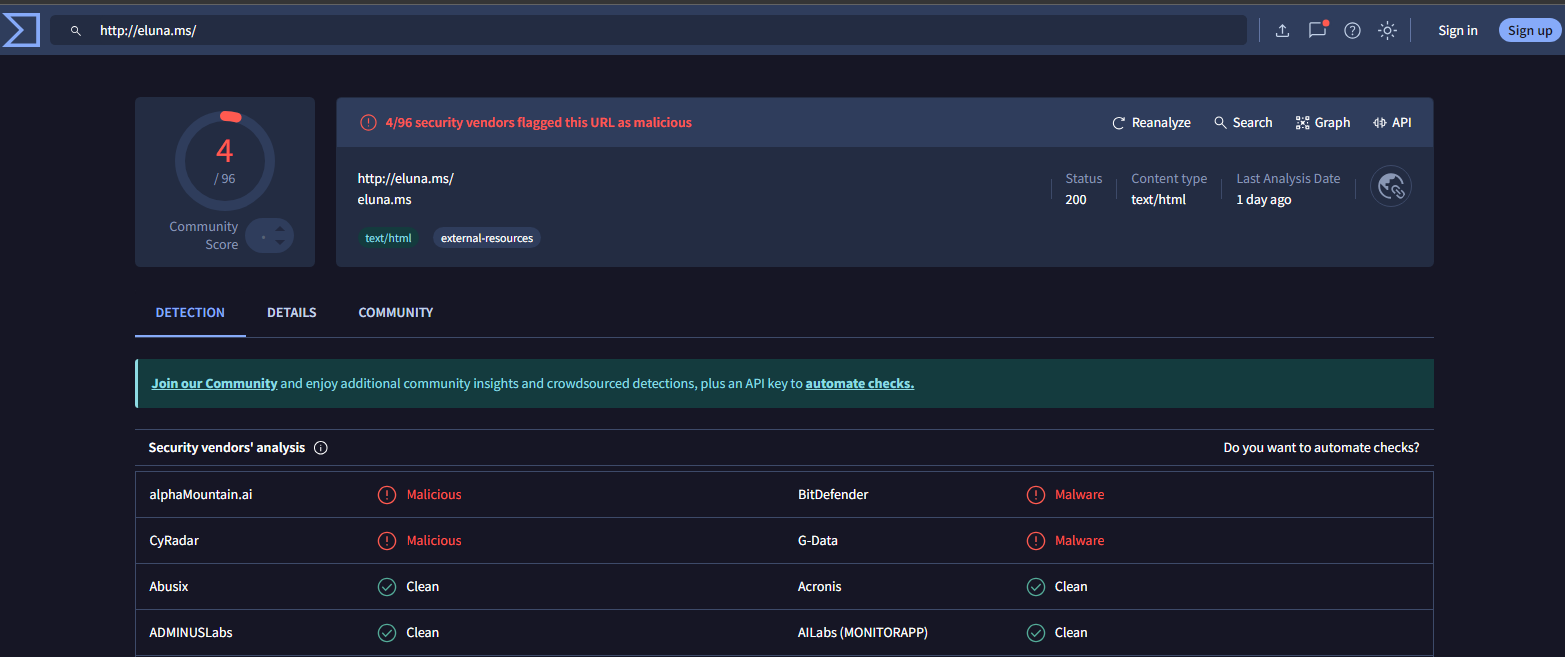This screenshot has width=1565, height=657.
Task: Click the Search button in the header
Action: click(1243, 123)
